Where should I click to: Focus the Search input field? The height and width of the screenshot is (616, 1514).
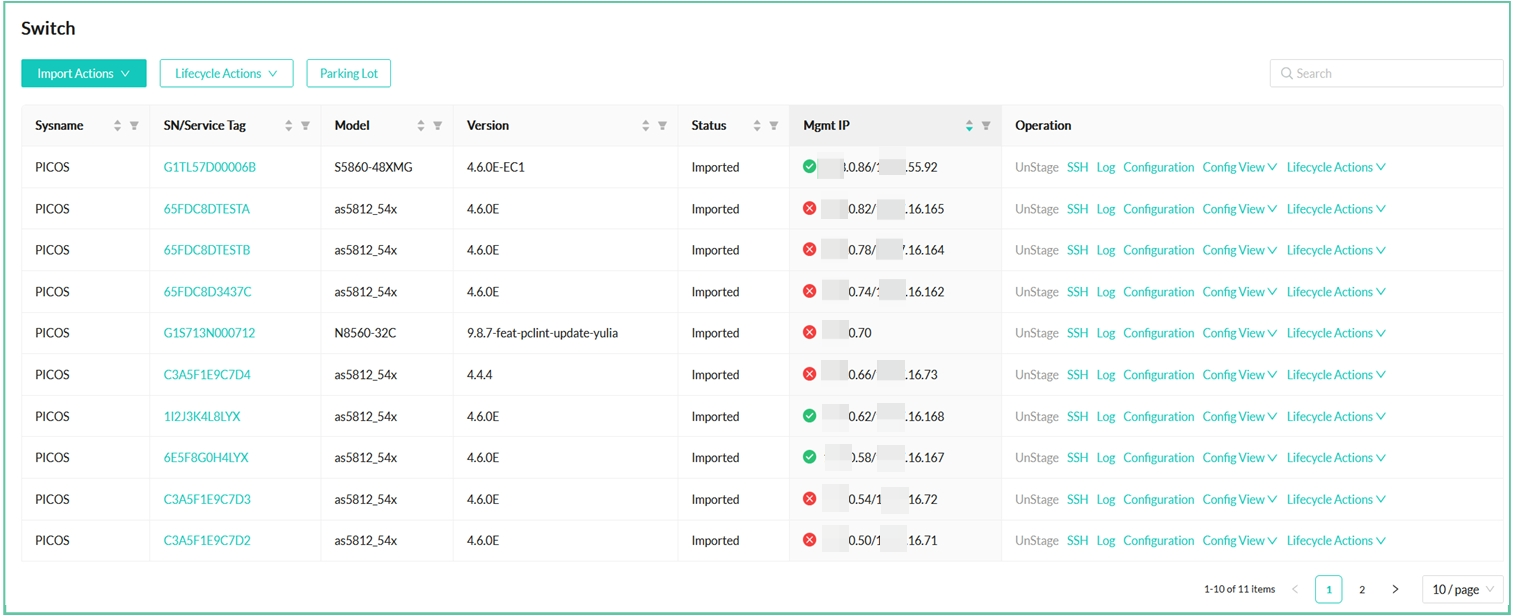[x=1387, y=73]
